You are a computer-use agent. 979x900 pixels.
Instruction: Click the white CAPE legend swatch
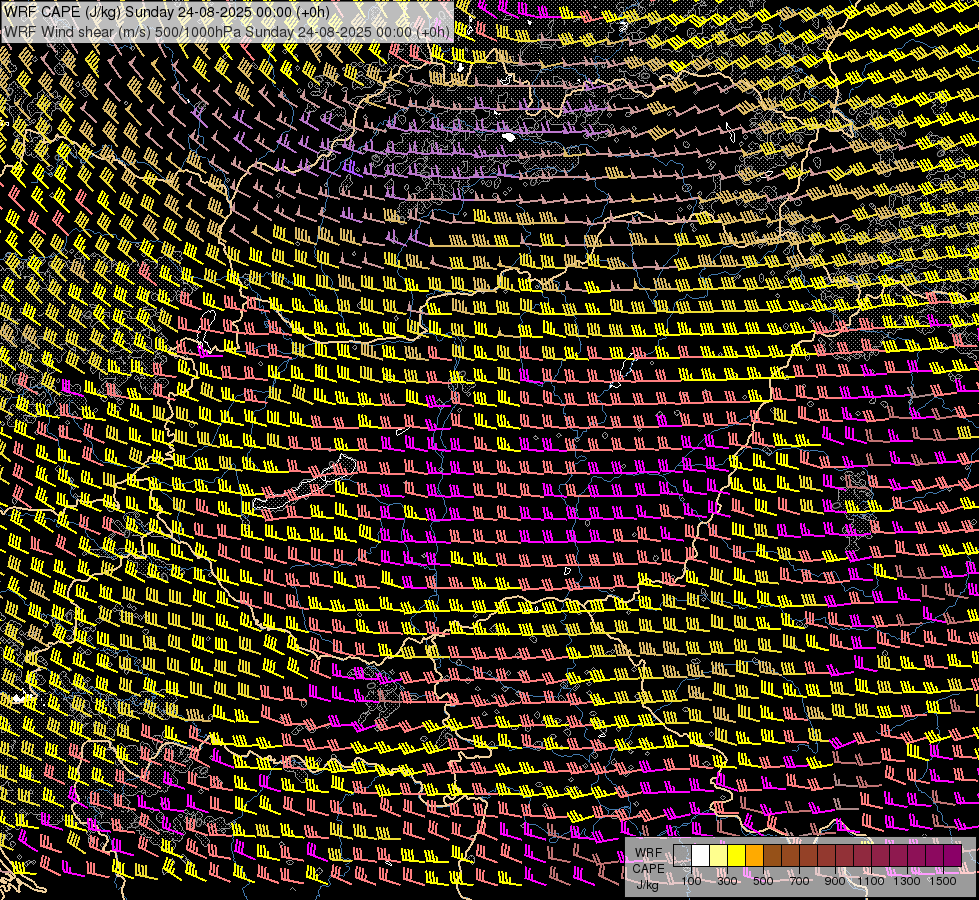(x=701, y=856)
